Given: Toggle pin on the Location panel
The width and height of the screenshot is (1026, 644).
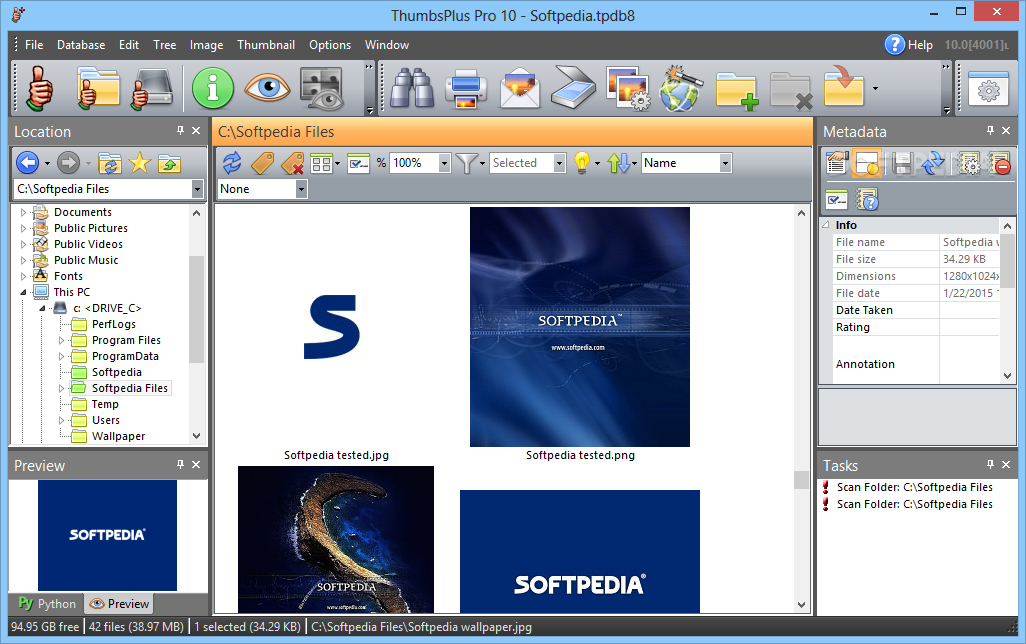Looking at the screenshot, I should pos(180,131).
